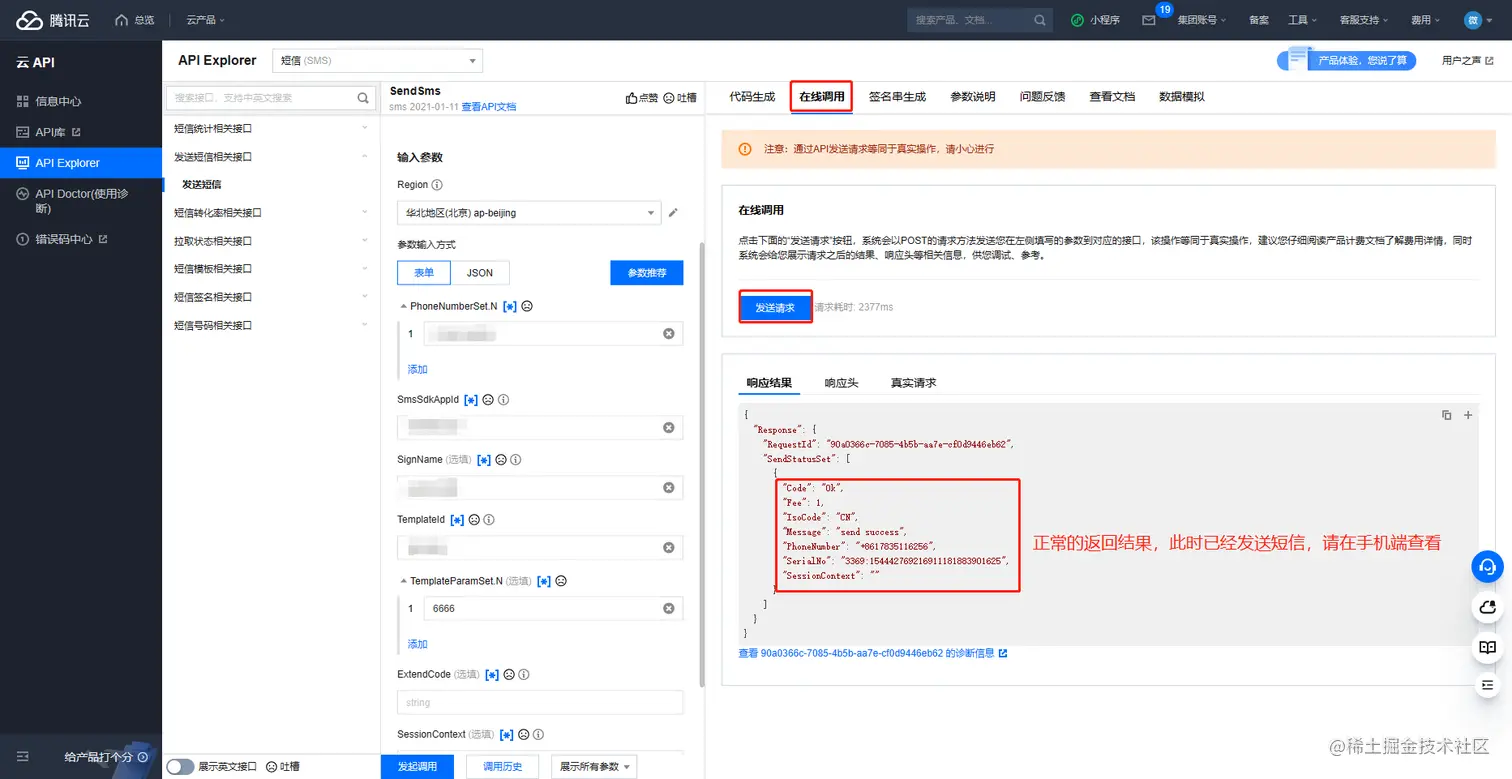Open the 小程序 mini program icon
This screenshot has height=779, width=1512.
click(x=1077, y=20)
